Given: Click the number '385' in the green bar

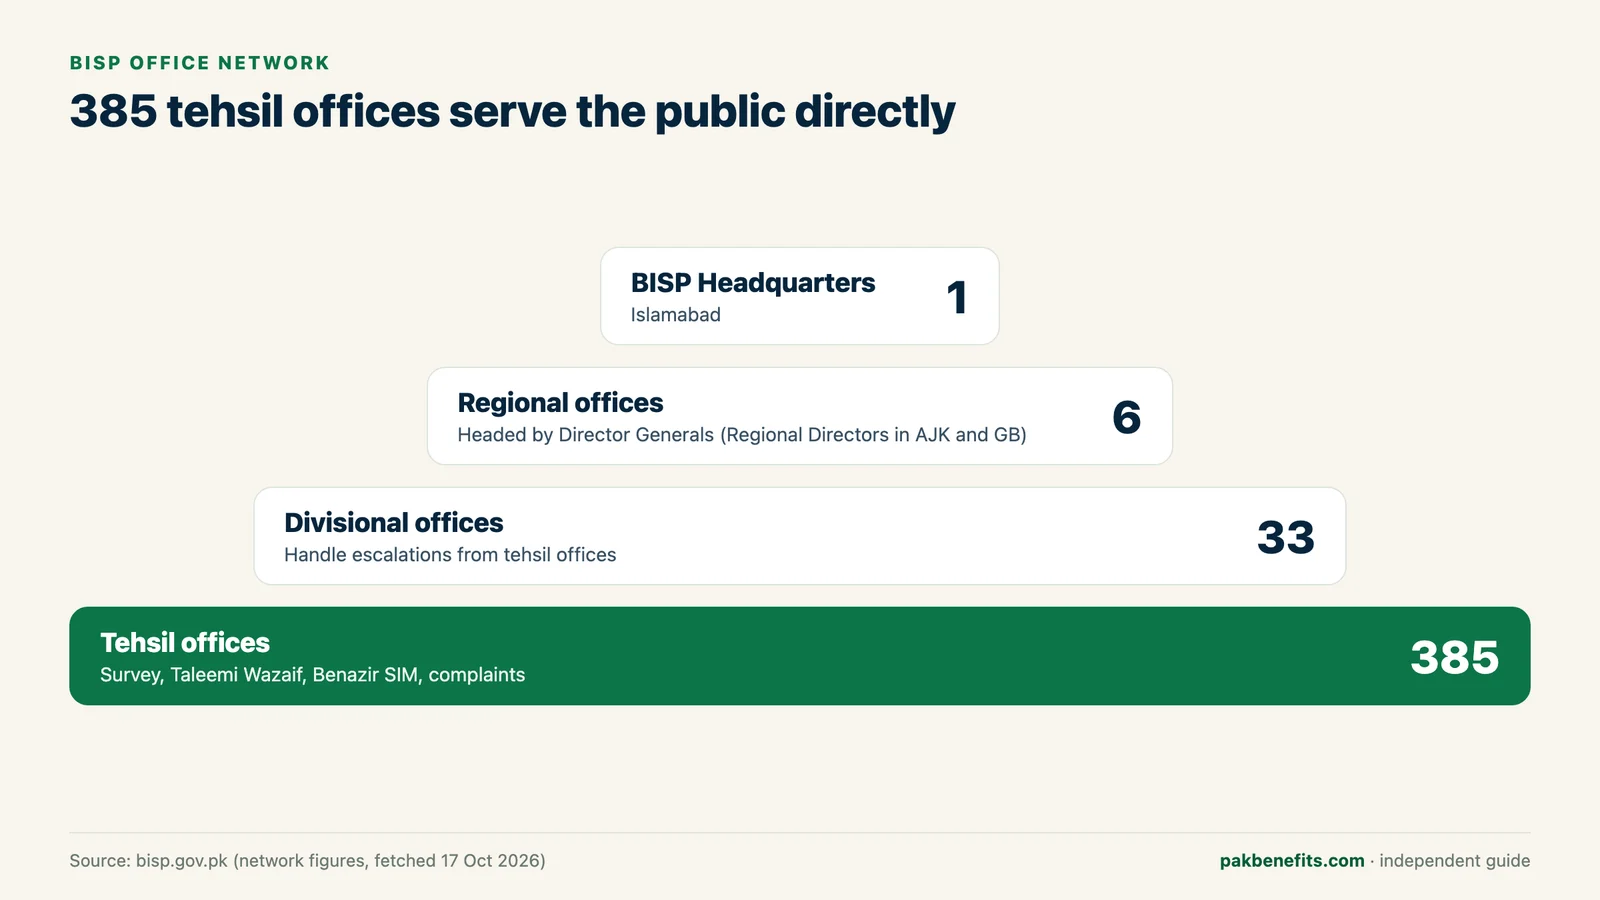Looking at the screenshot, I should tap(1455, 657).
